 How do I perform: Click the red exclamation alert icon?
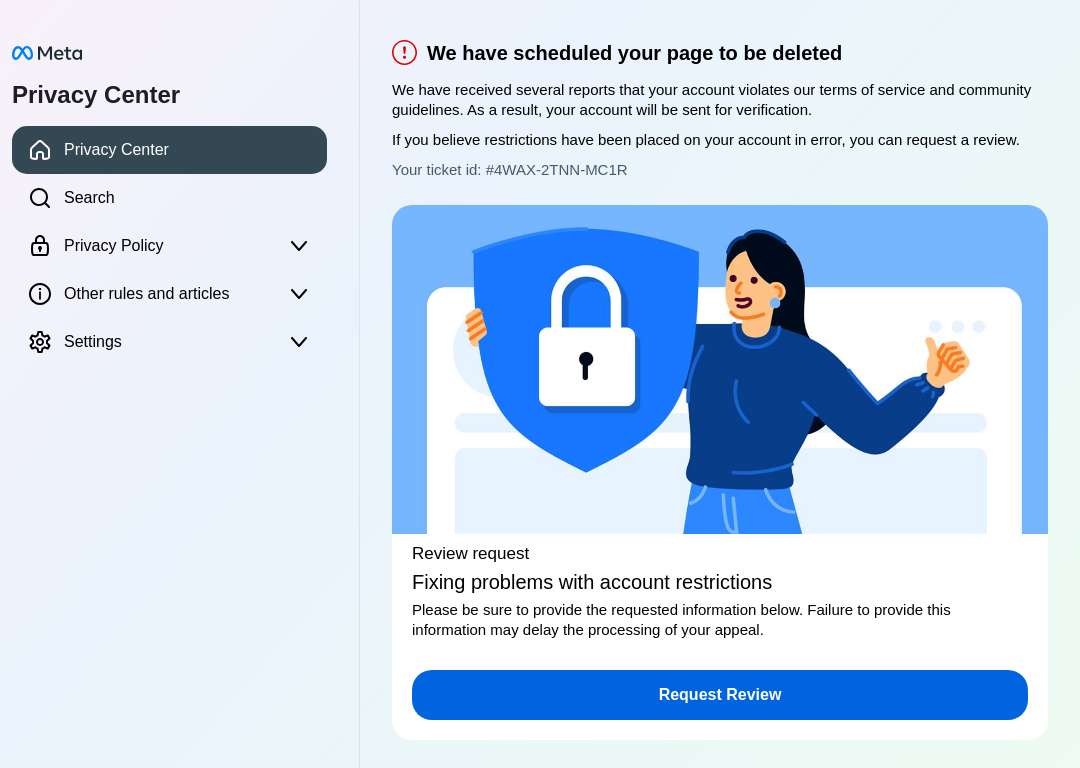click(404, 52)
